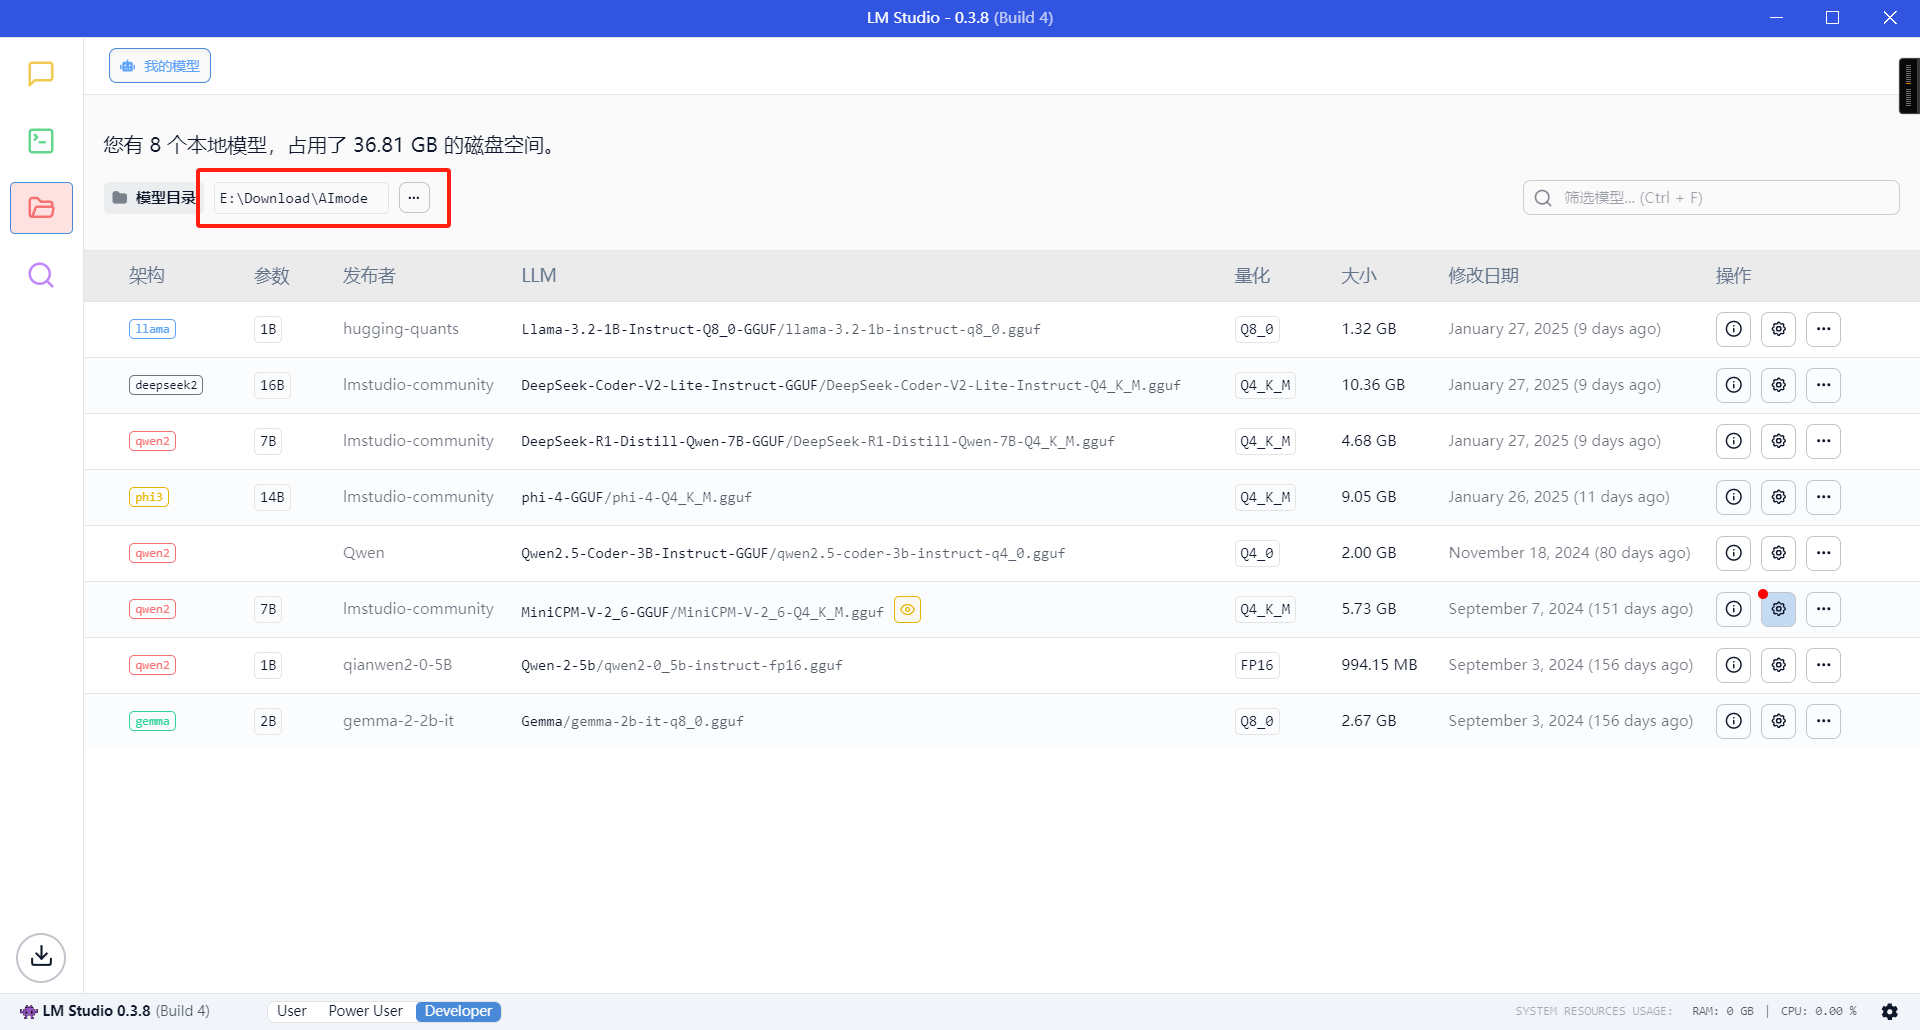1920x1030 pixels.
Task: Open more actions for MiniCPM-V-2_6 row
Action: [x=1823, y=609]
